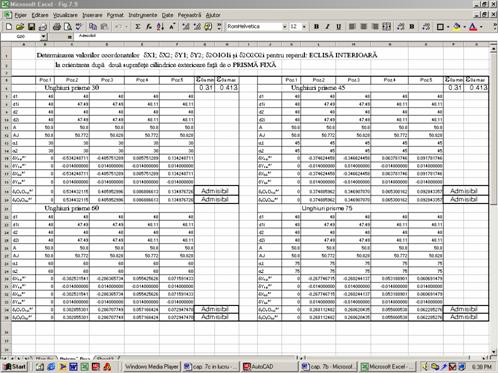
Task: Click the AutoSum sigma icon
Action: coord(137,27)
